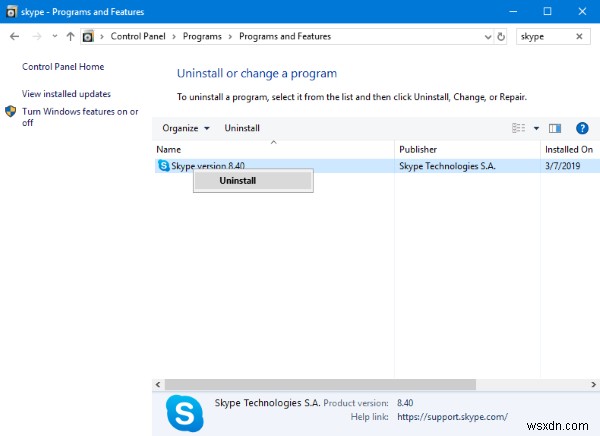Minimize the Programs and Features window
The image size is (600, 436).
(513, 11)
